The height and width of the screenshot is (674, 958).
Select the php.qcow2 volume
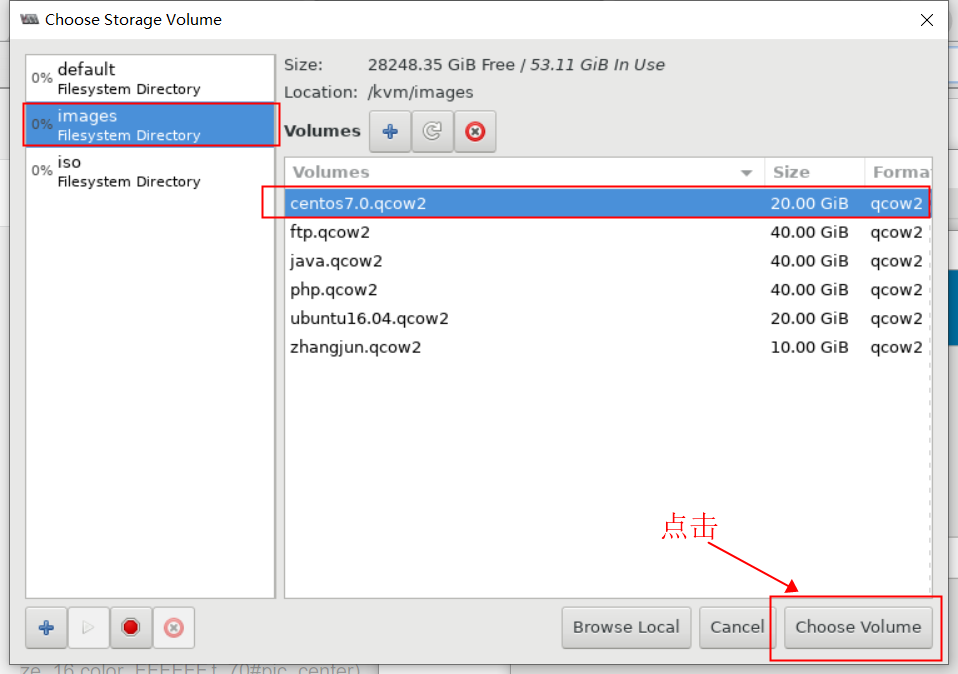607,290
